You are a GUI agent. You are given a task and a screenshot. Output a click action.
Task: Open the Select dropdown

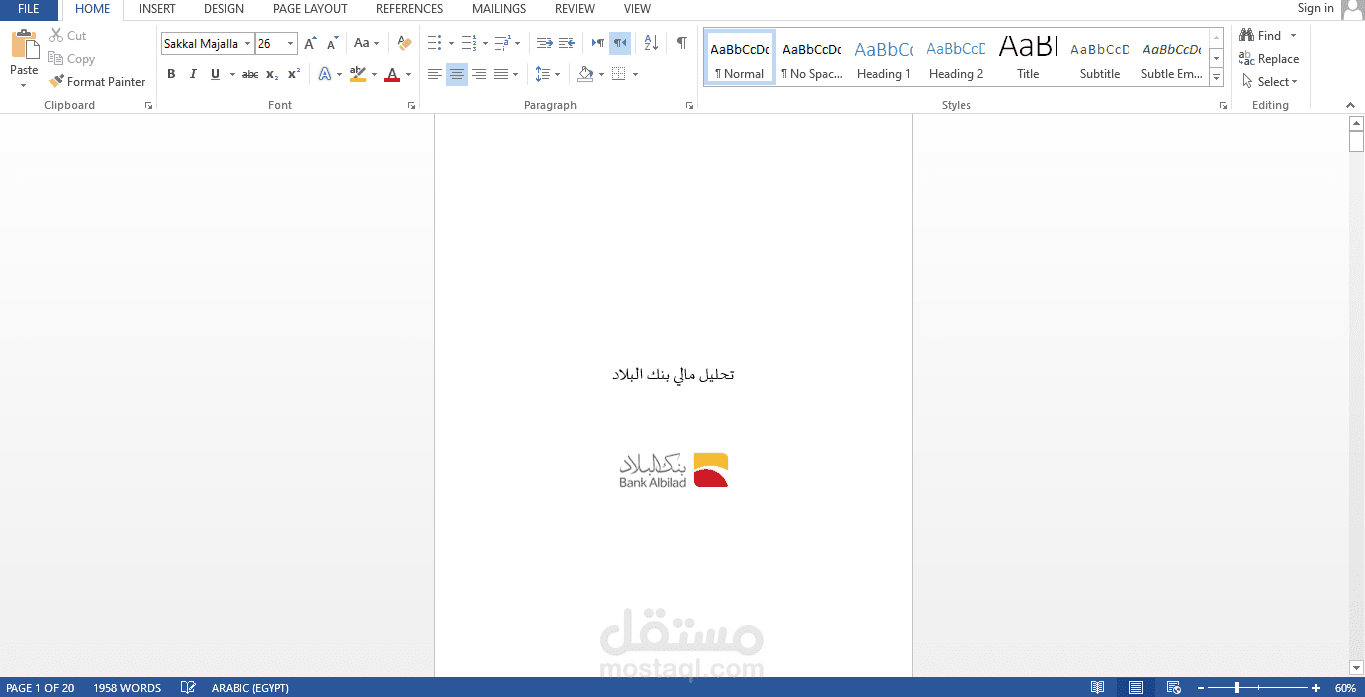click(1269, 82)
